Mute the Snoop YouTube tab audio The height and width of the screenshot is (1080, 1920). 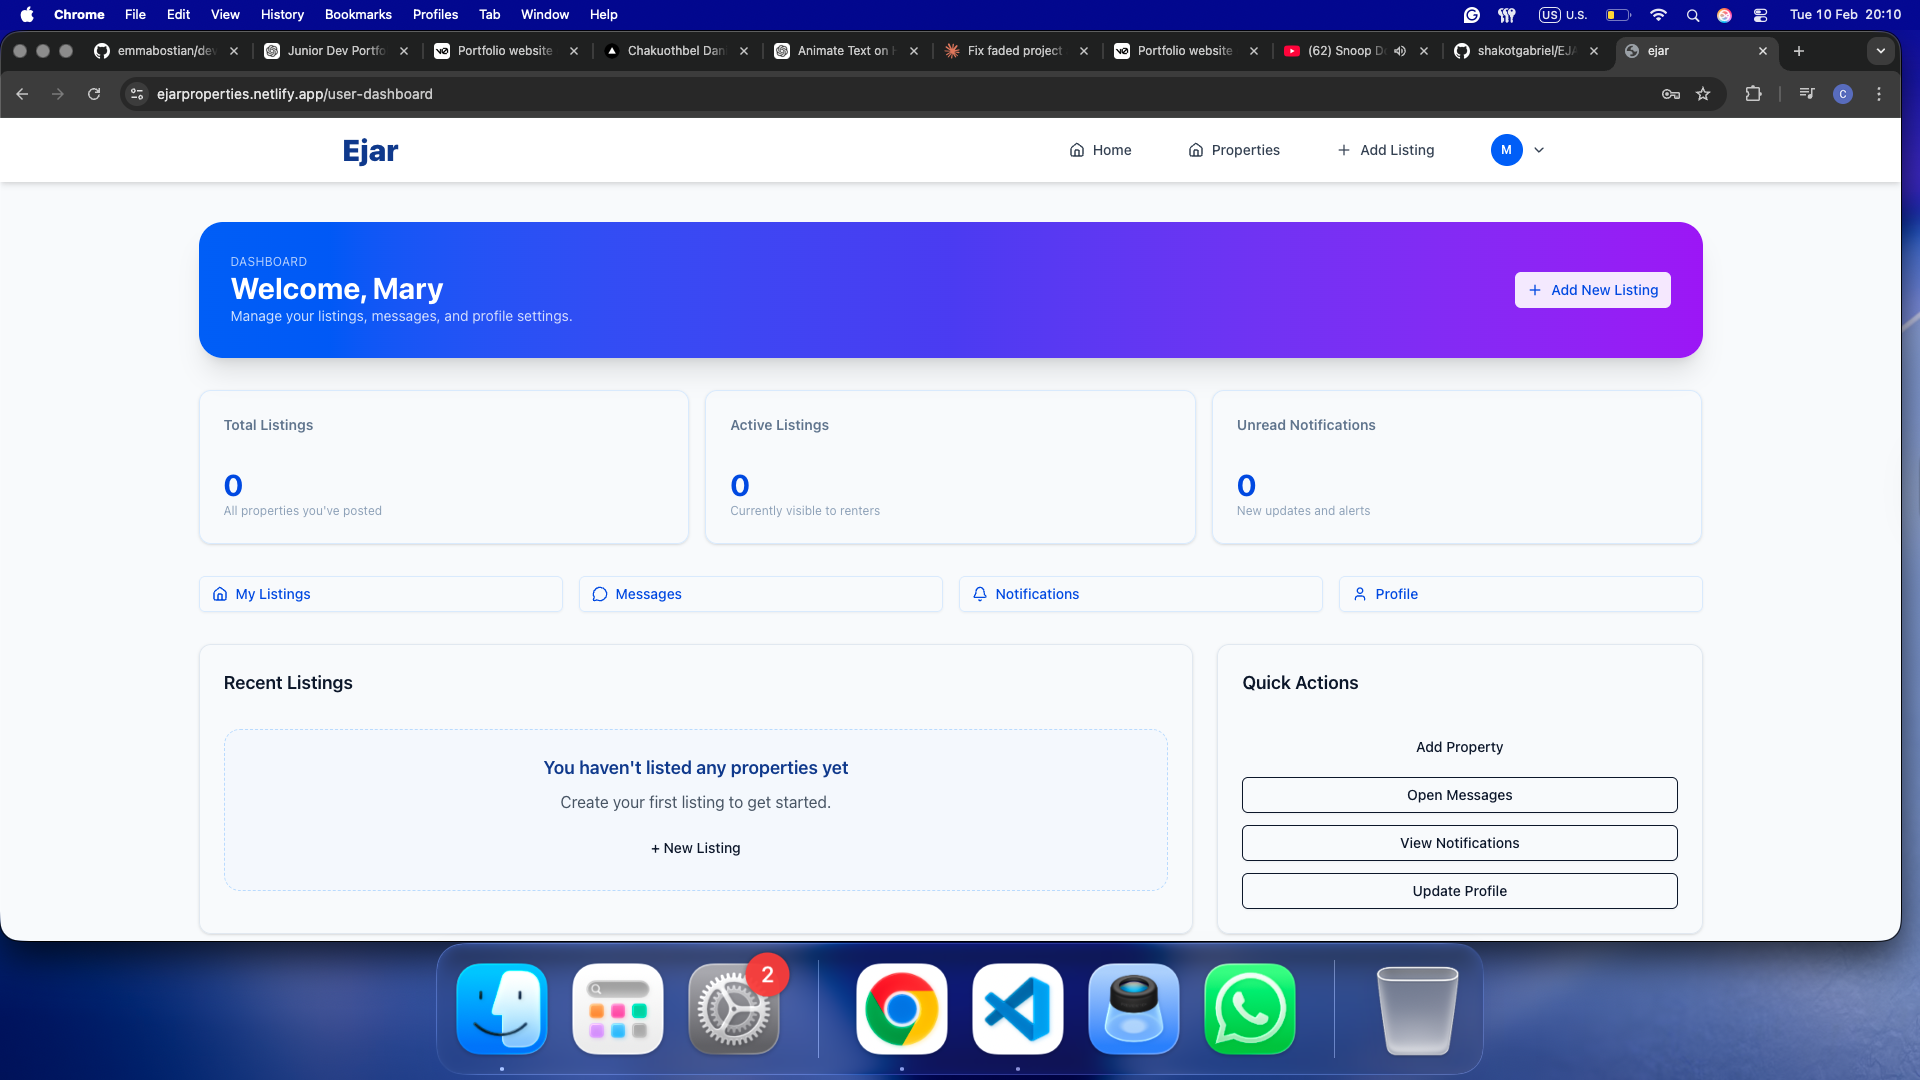click(x=1400, y=51)
